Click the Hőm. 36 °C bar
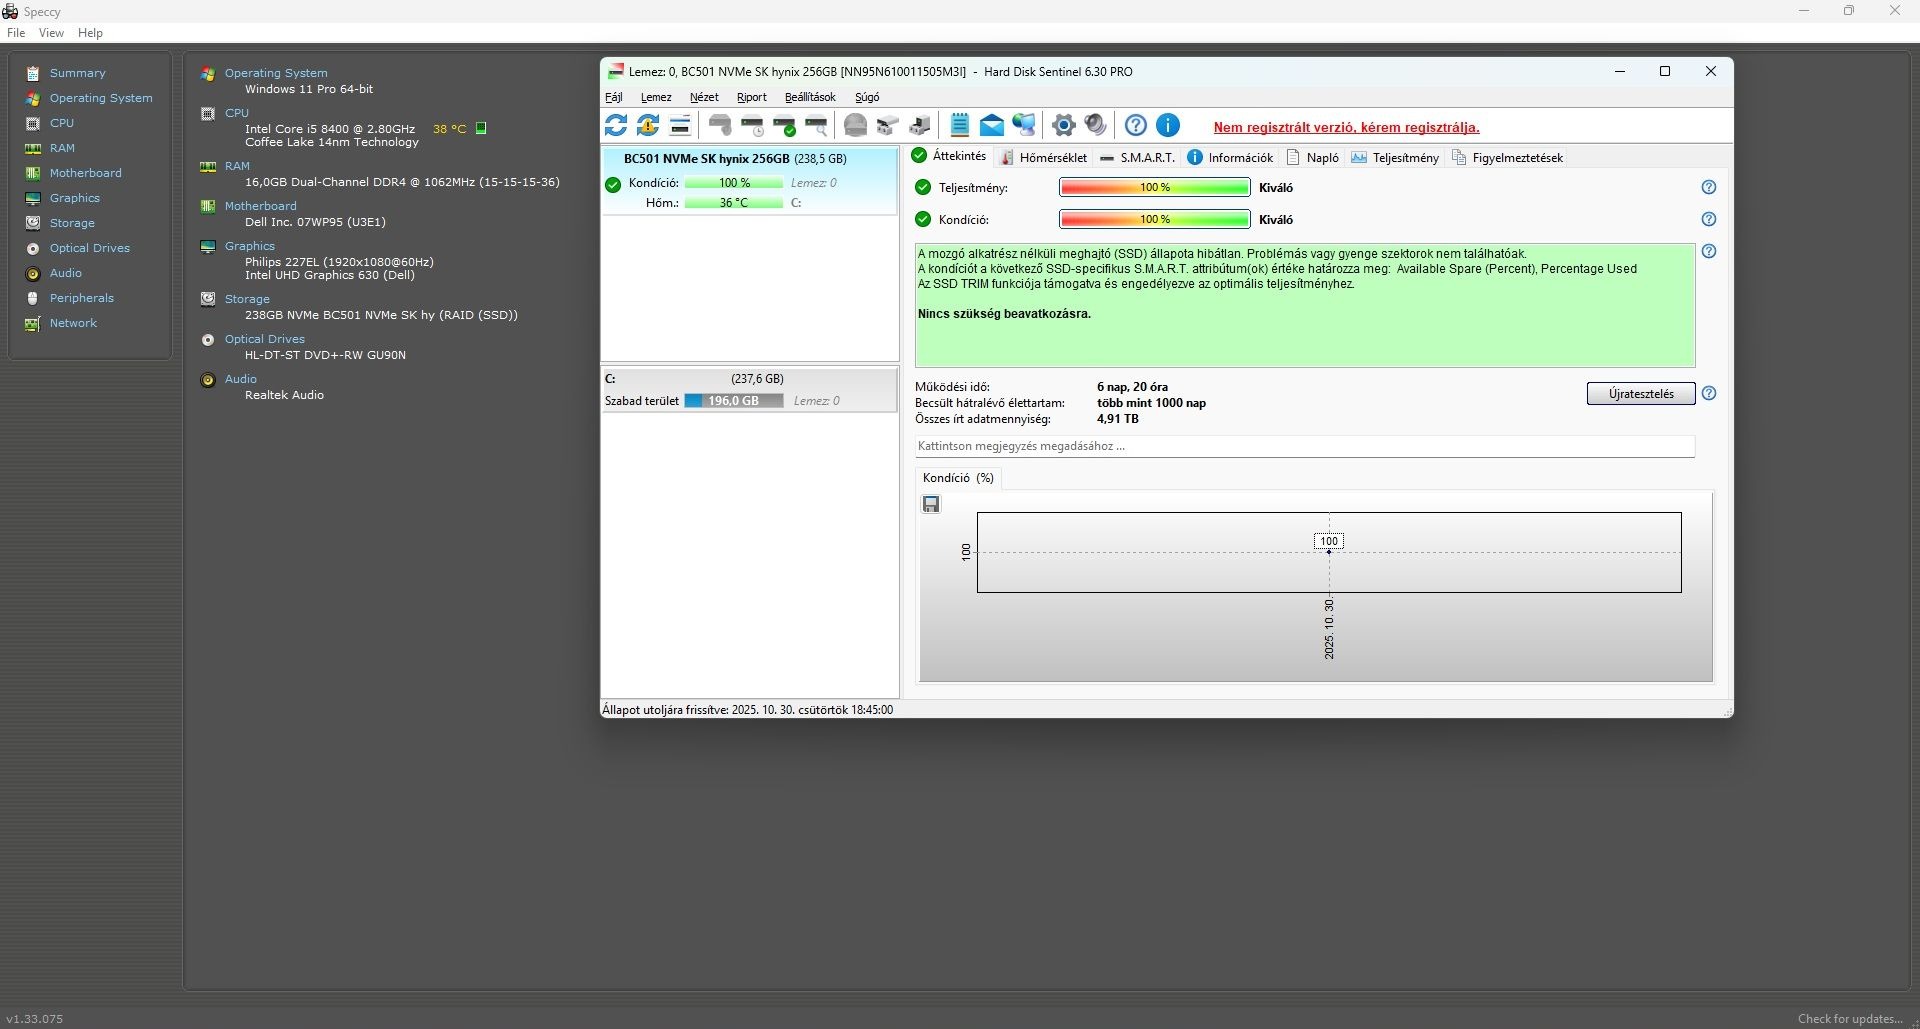The width and height of the screenshot is (1920, 1029). coord(734,203)
